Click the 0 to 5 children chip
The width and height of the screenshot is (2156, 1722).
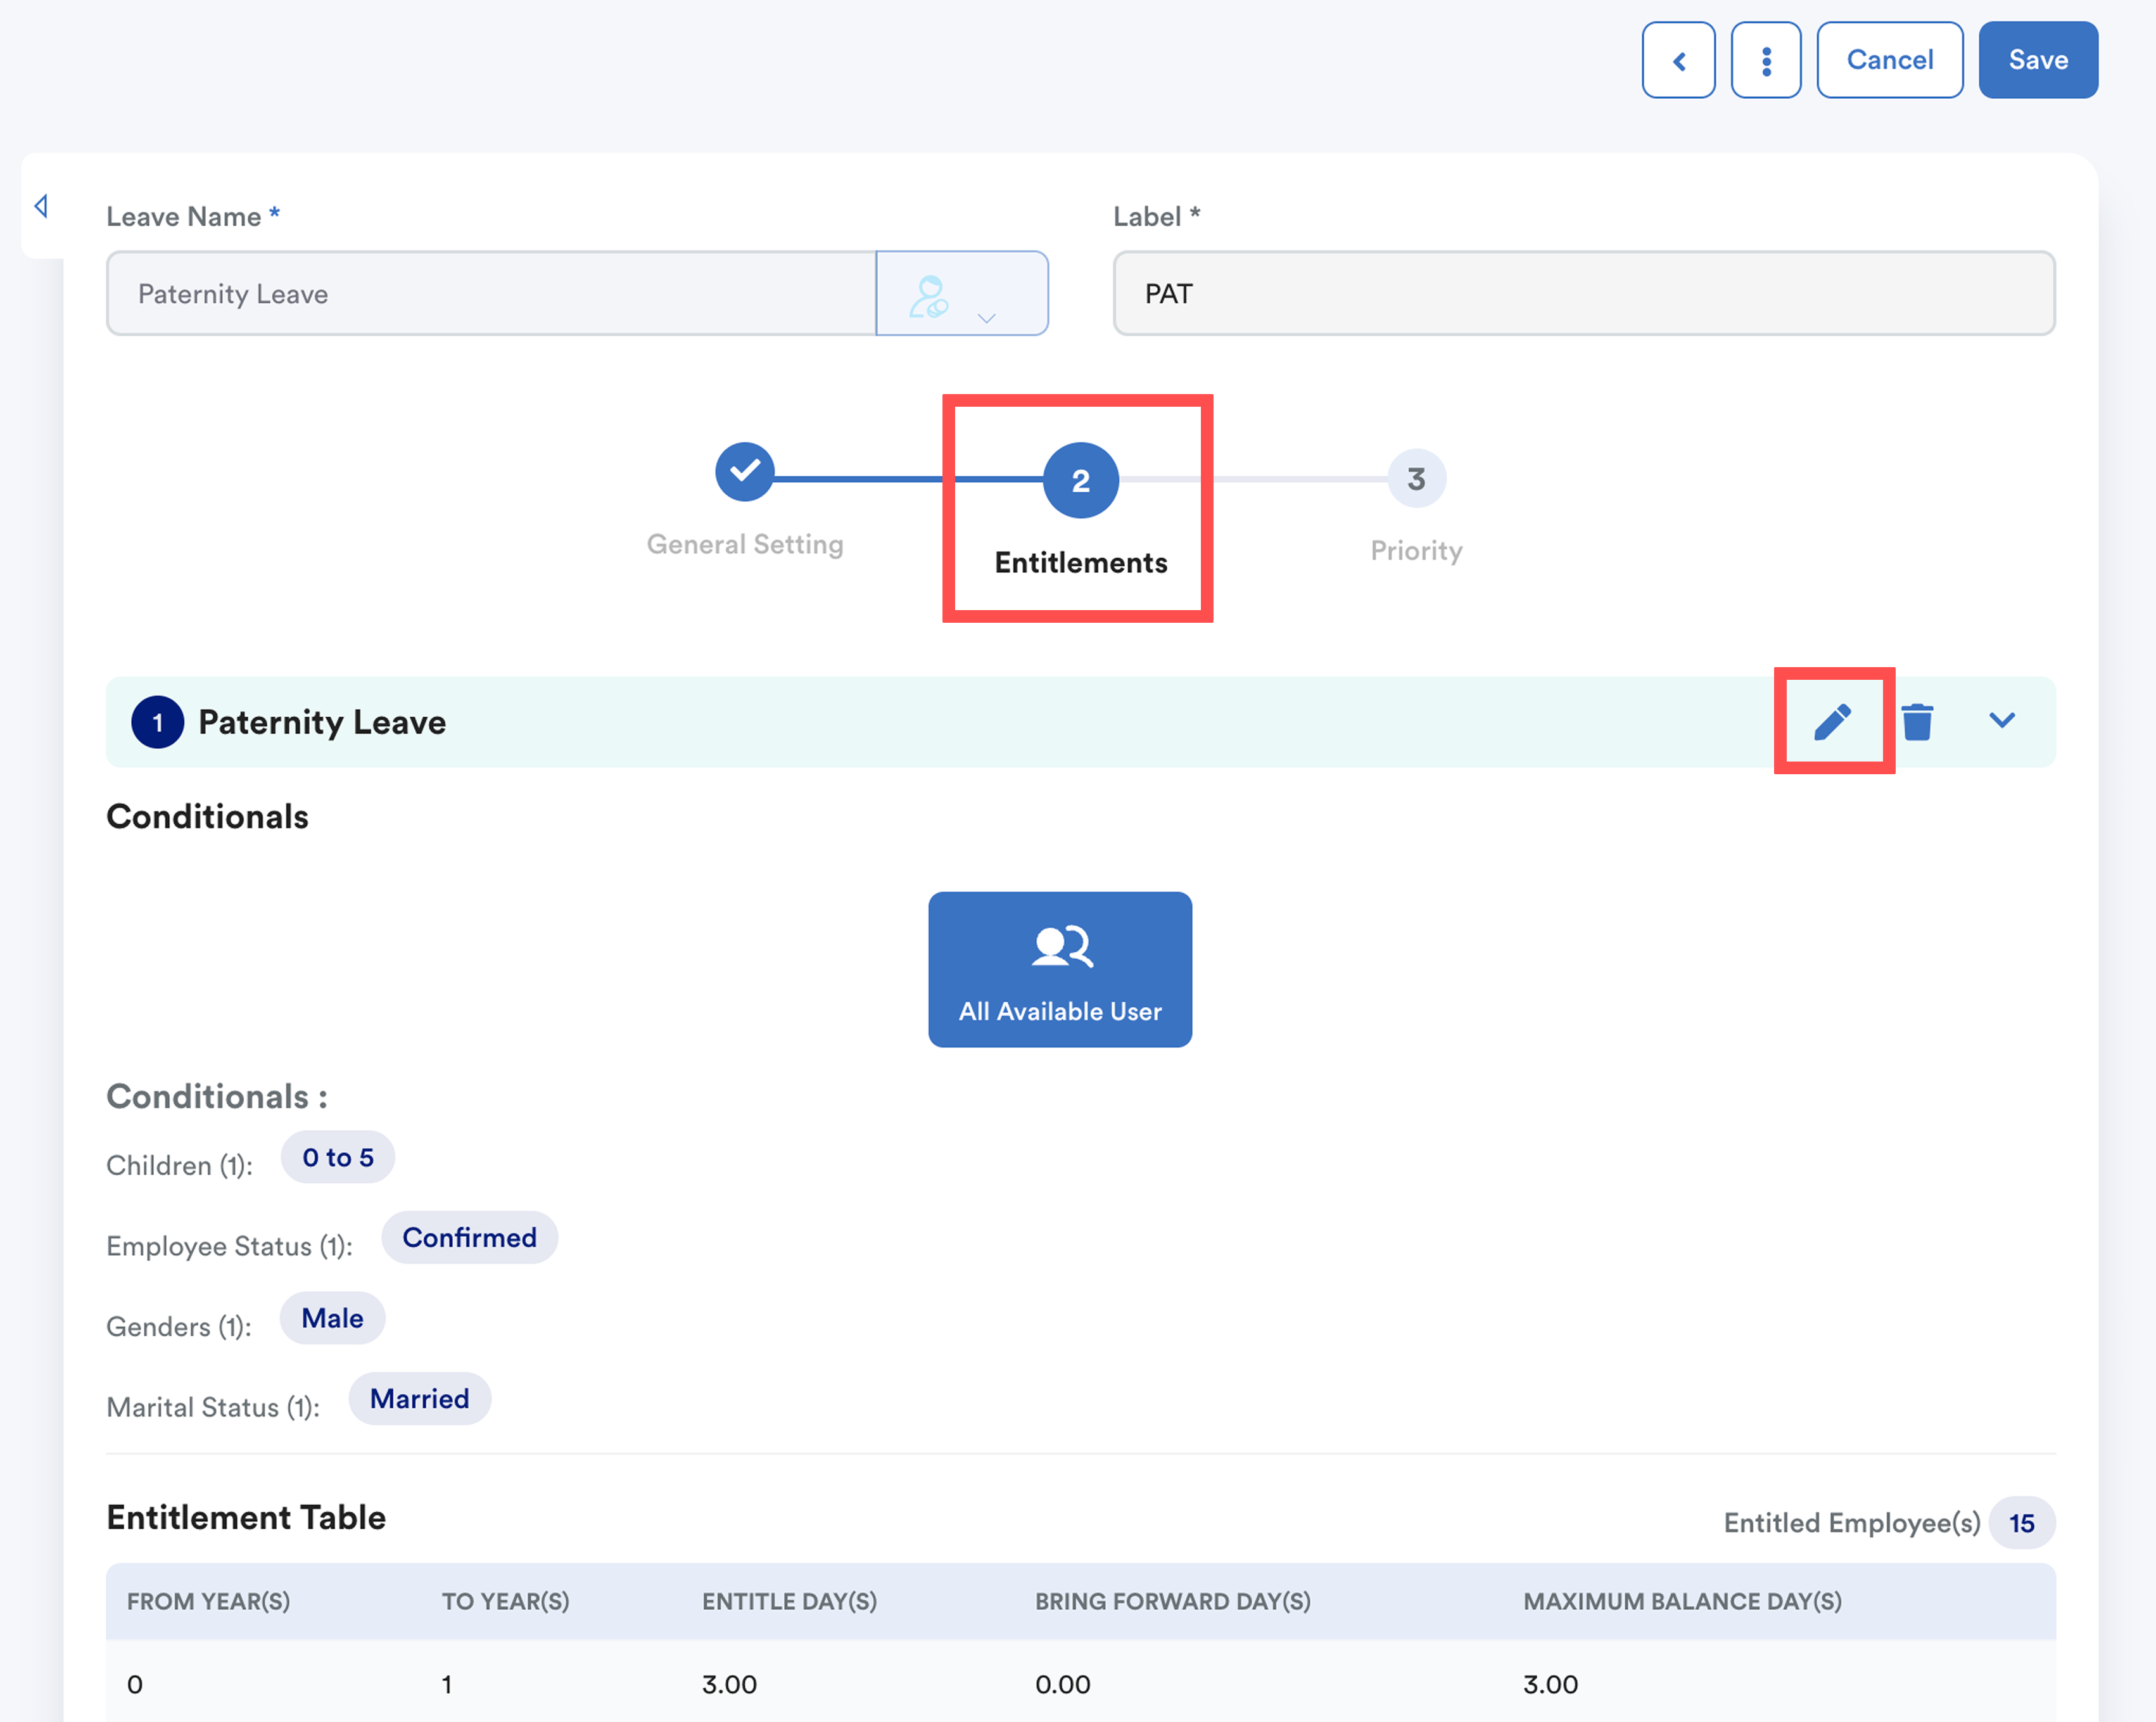pyautogui.click(x=338, y=1157)
